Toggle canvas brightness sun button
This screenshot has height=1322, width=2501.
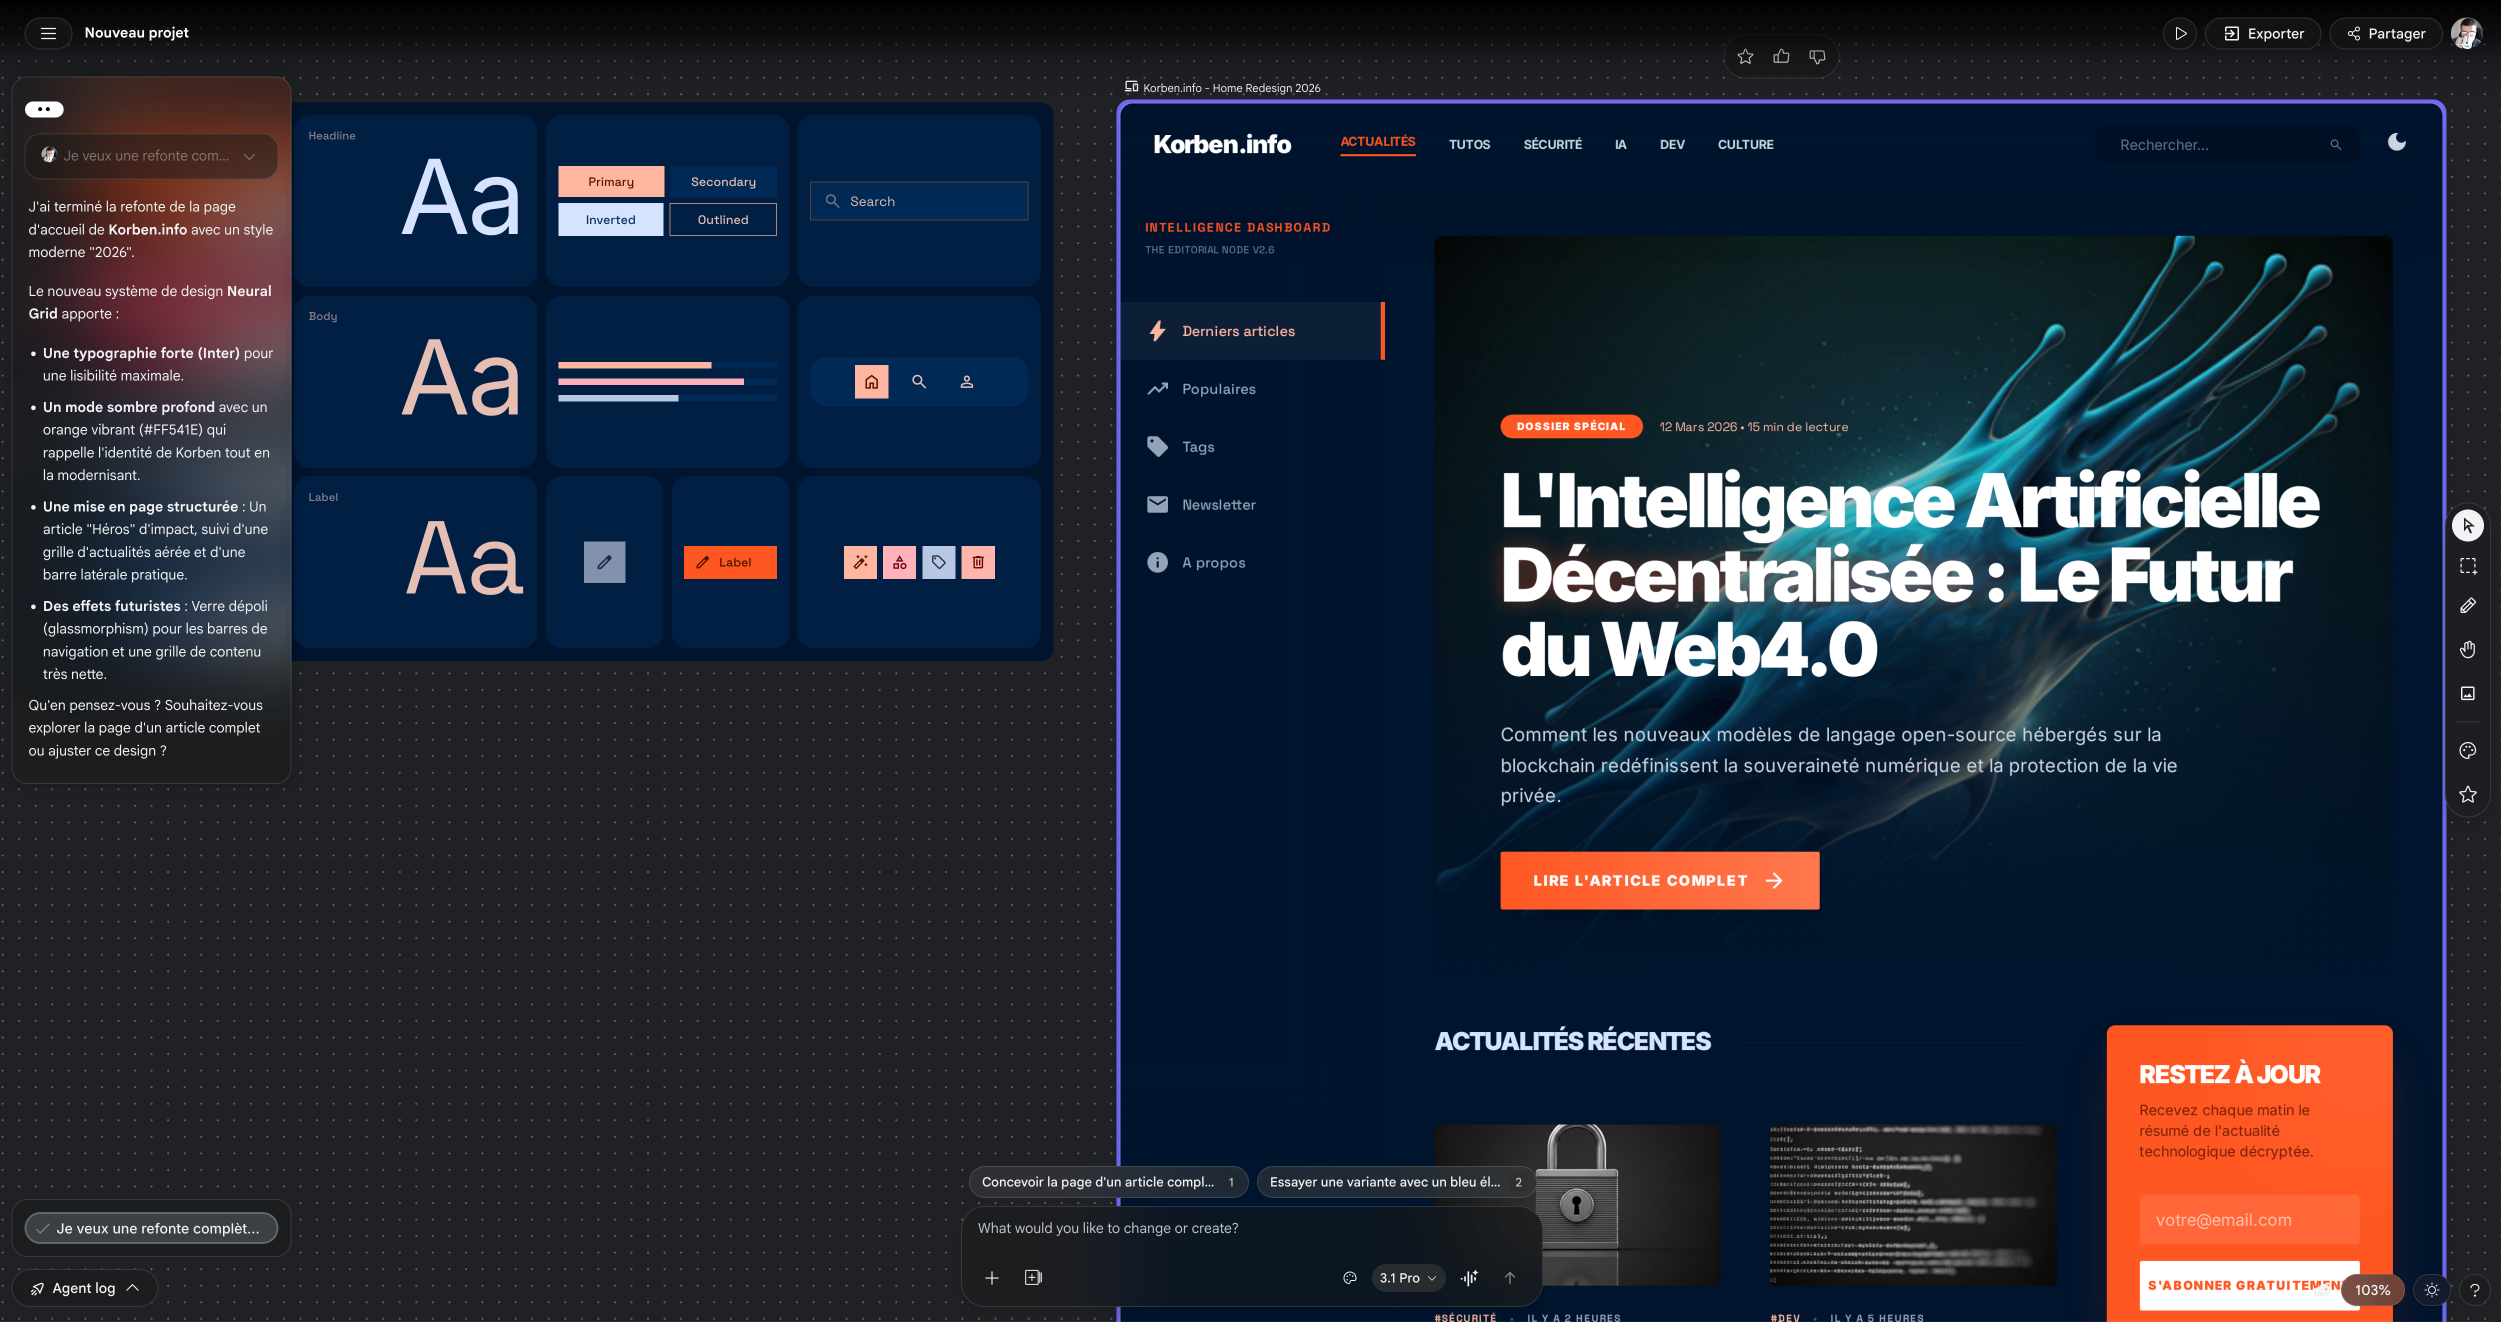(x=2432, y=1290)
